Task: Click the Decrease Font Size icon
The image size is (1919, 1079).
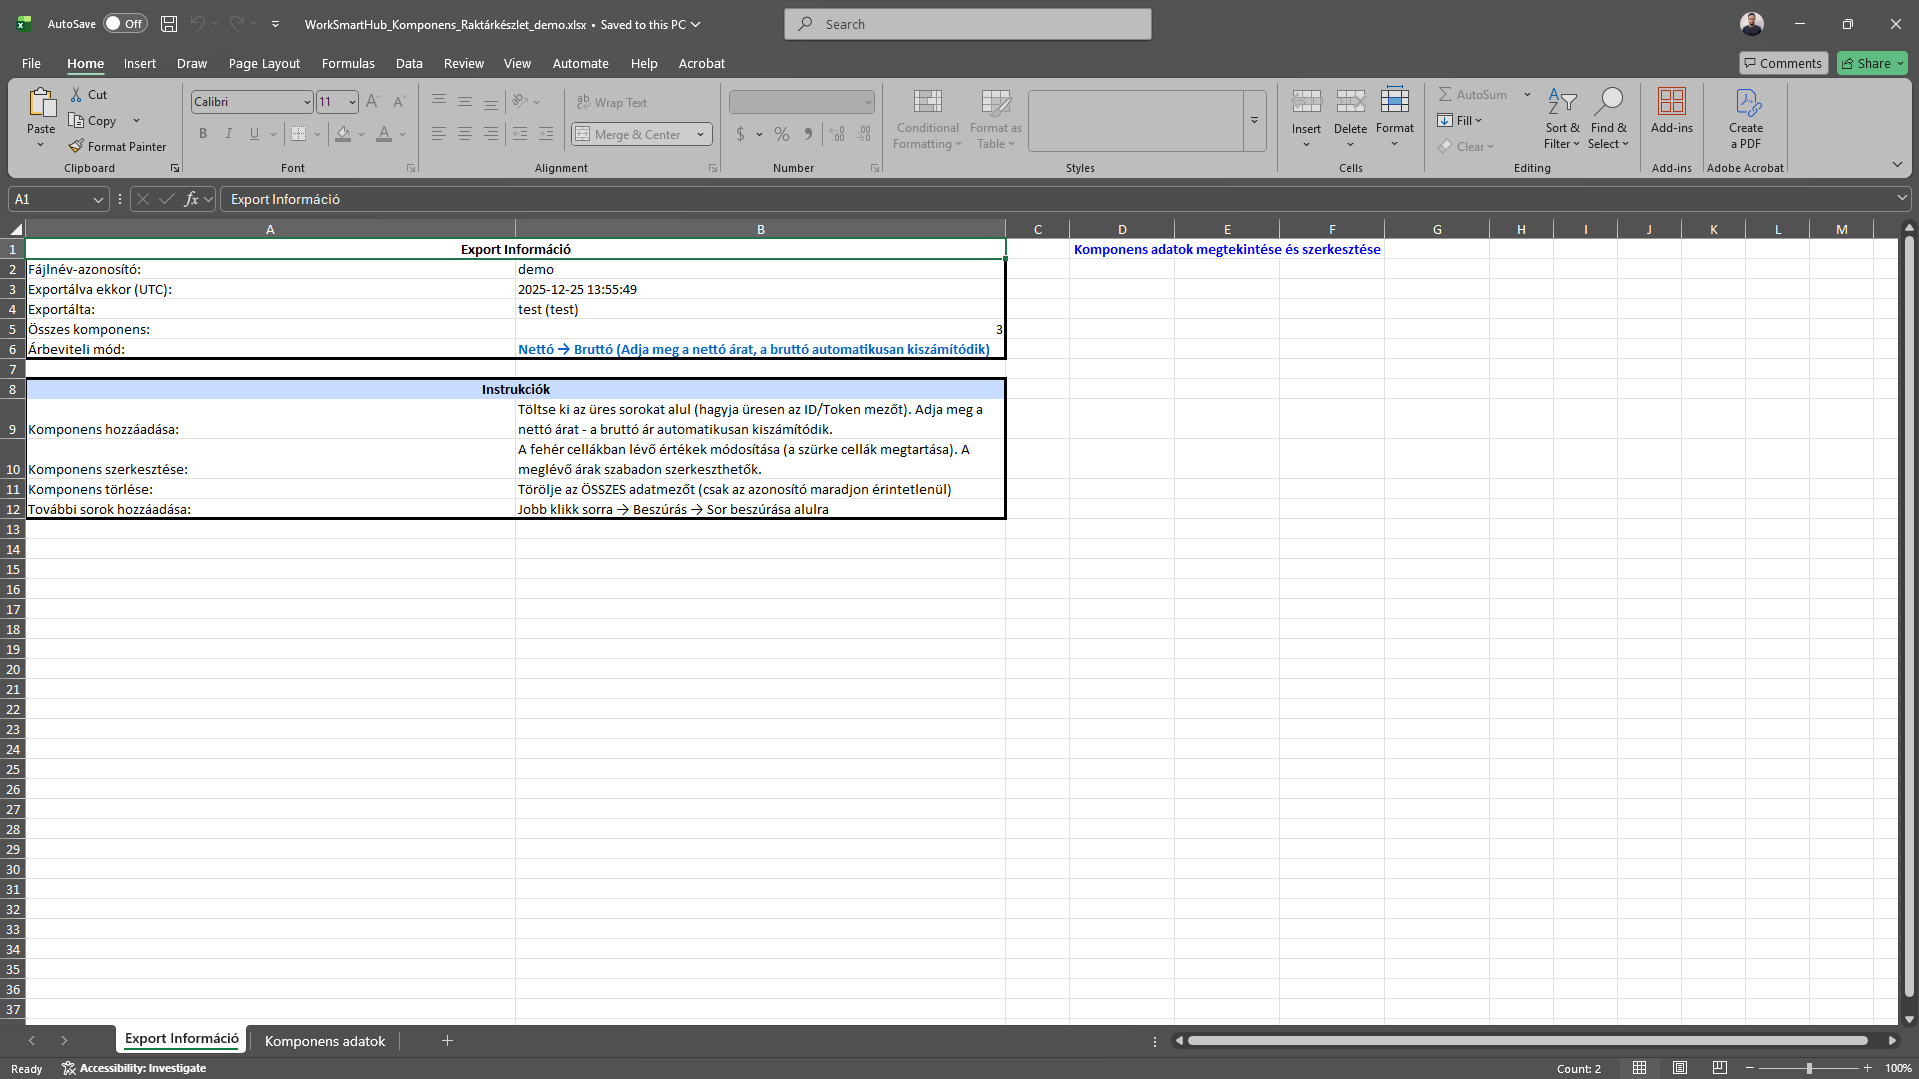Action: point(399,102)
